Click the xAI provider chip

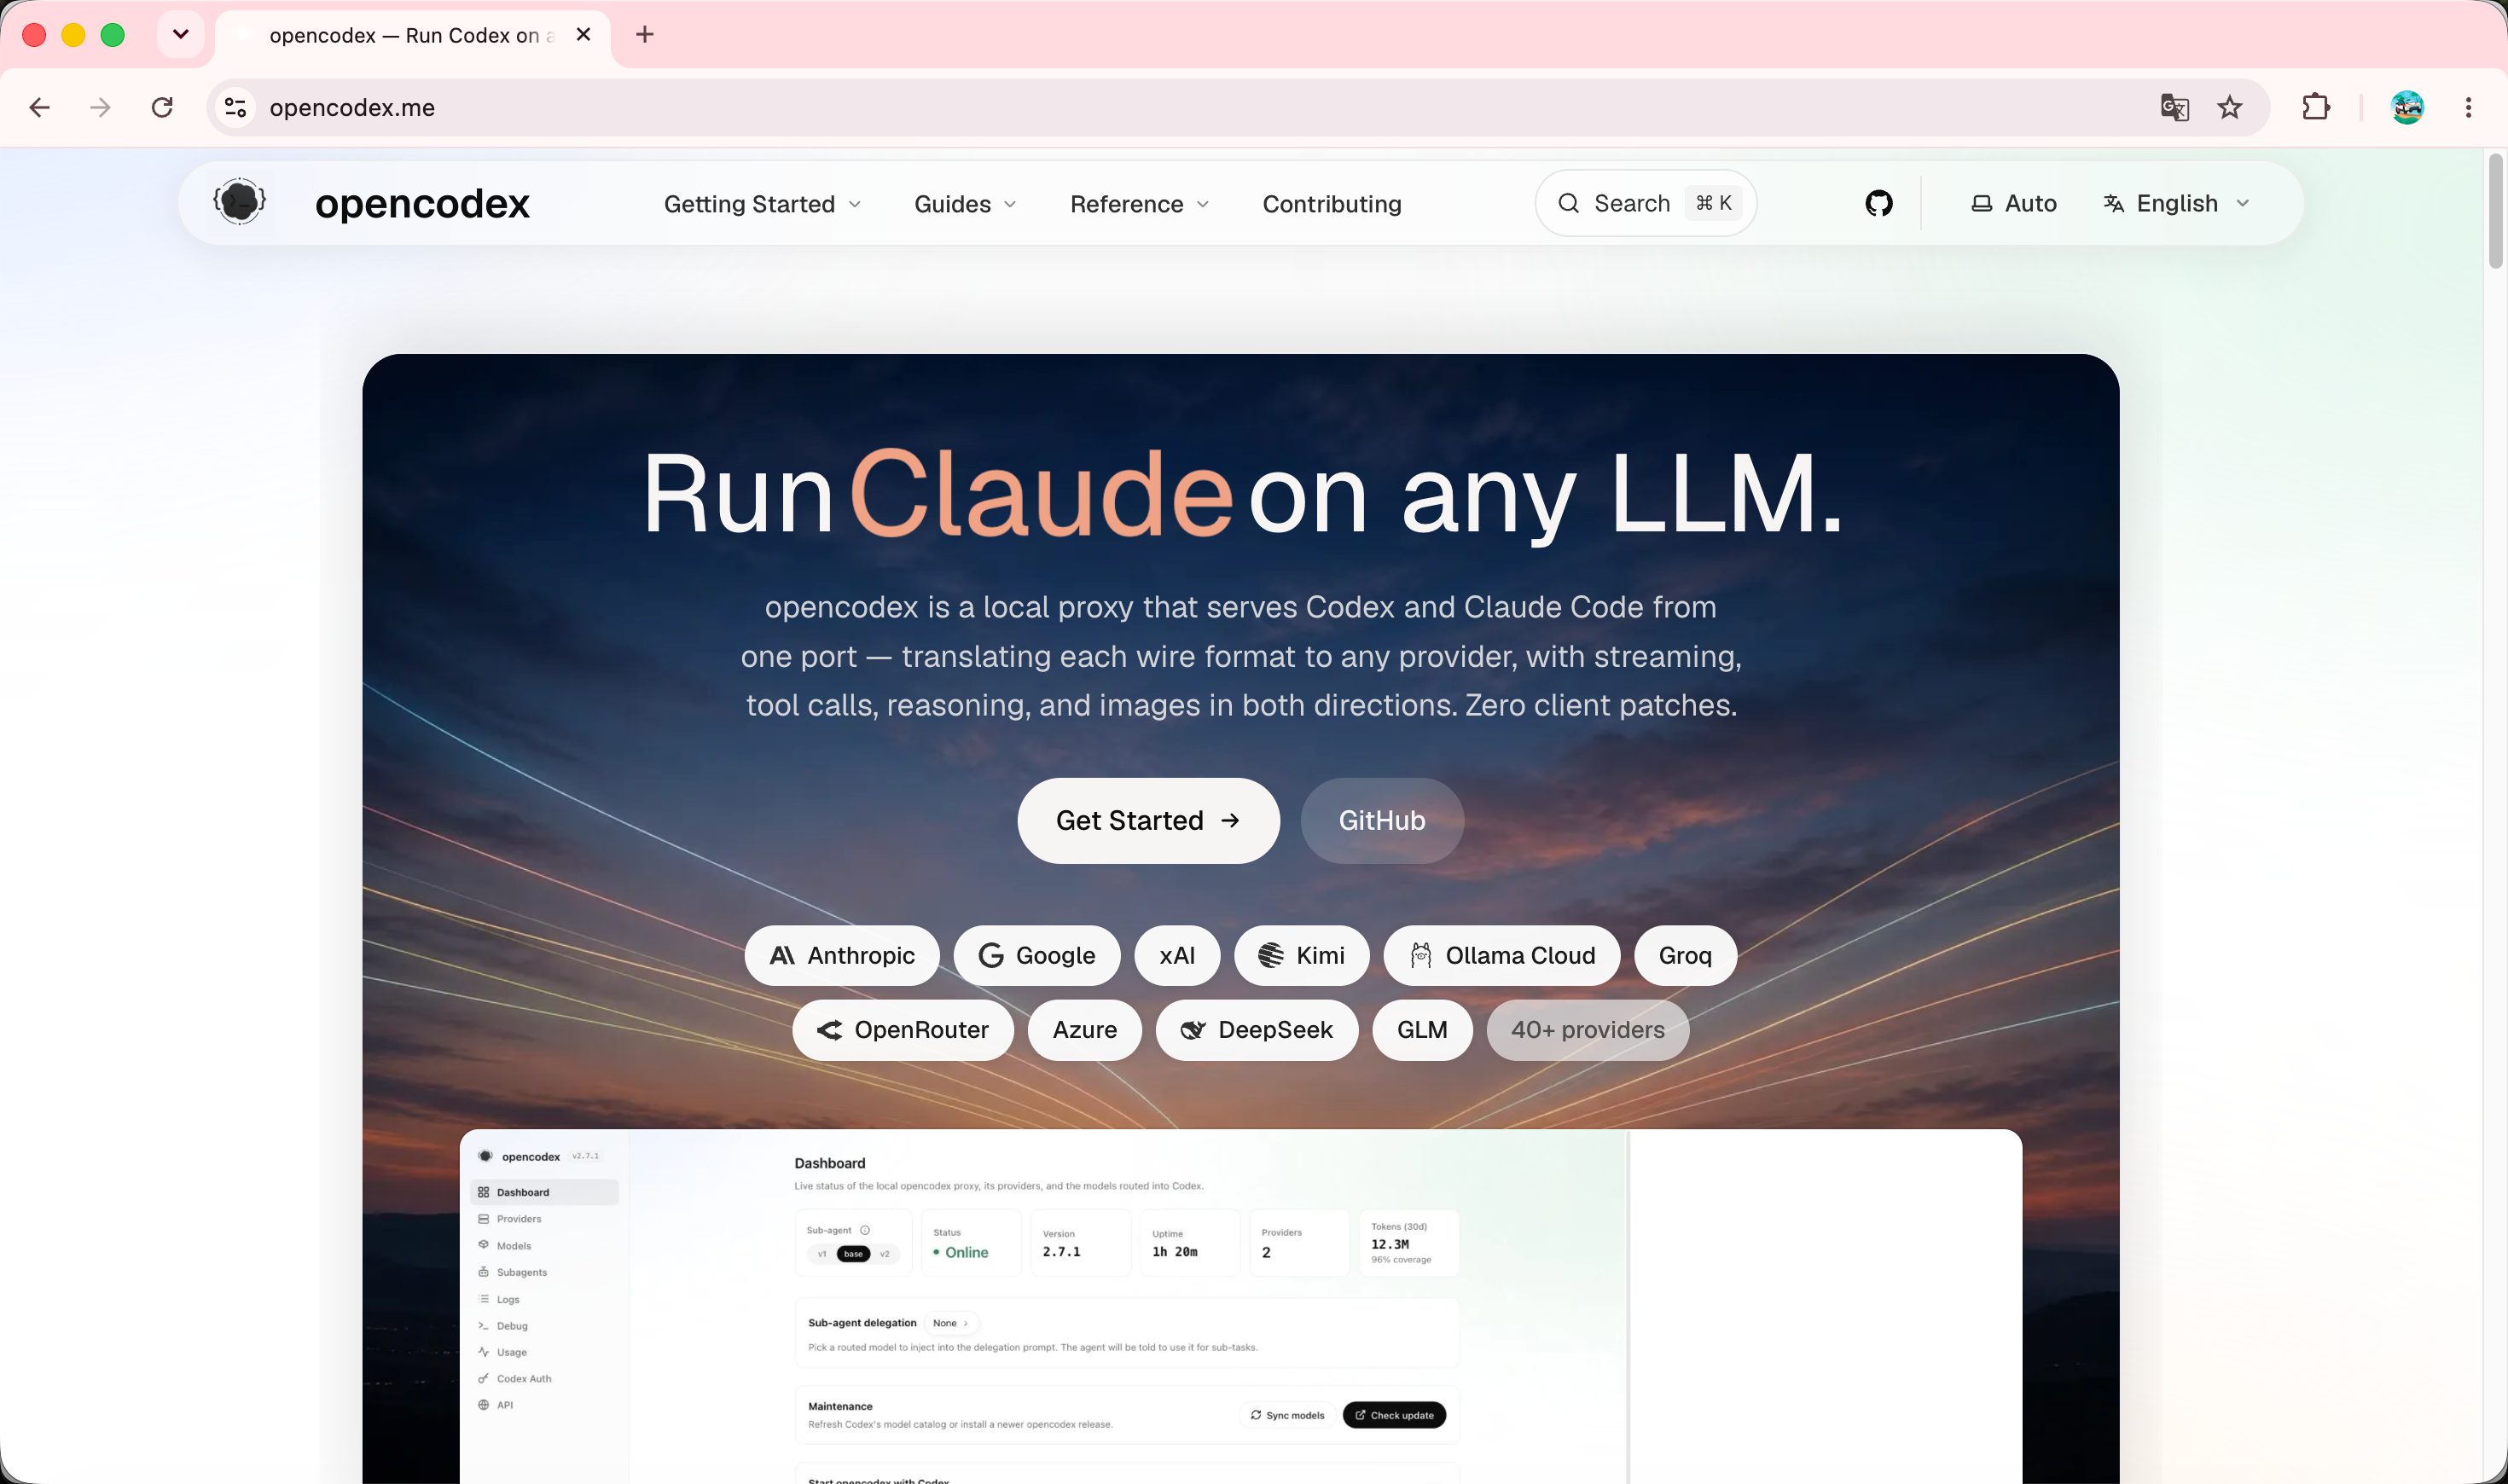click(1177, 956)
